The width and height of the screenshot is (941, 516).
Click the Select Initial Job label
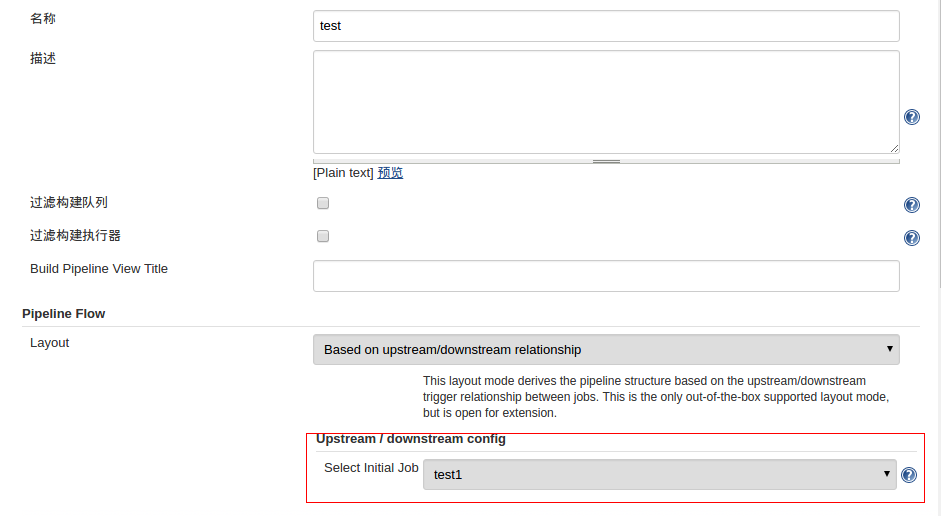pos(371,468)
